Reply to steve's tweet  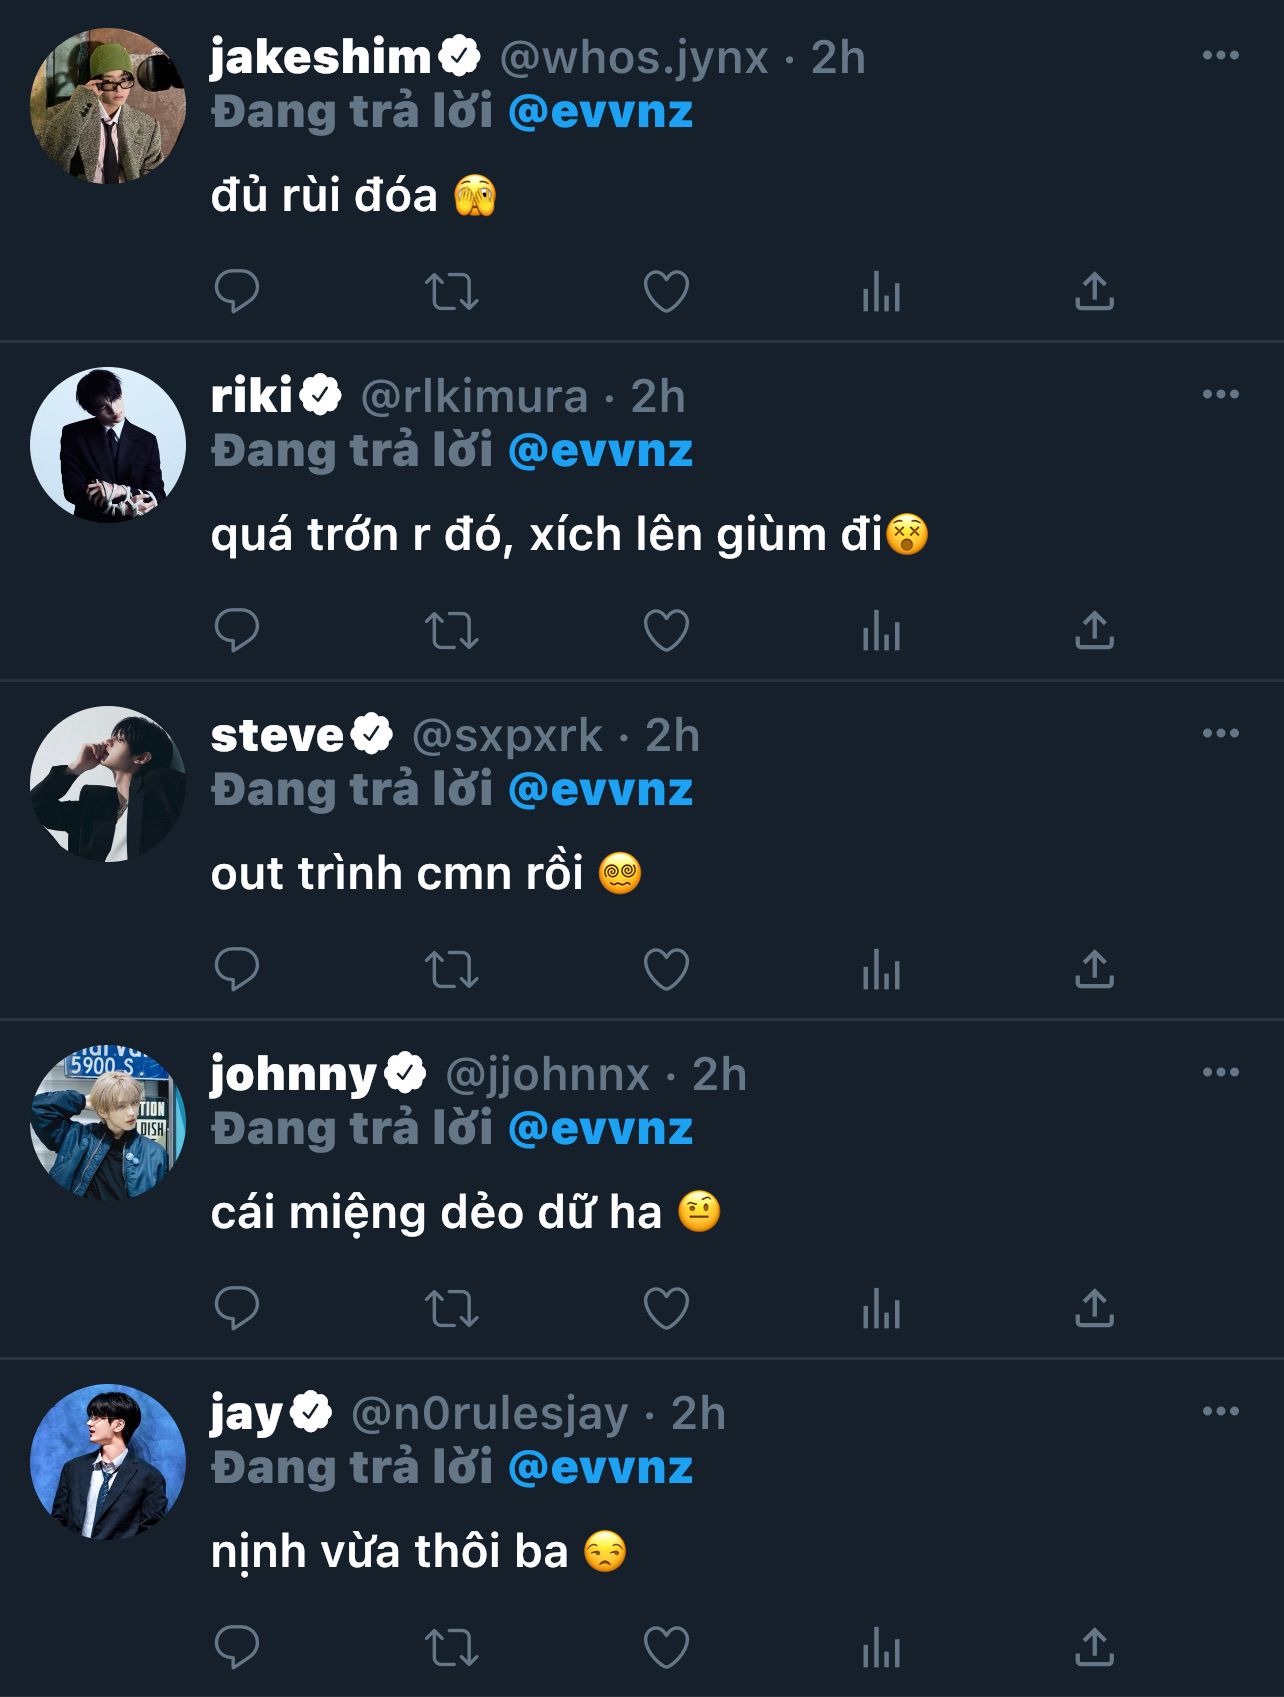pos(237,970)
